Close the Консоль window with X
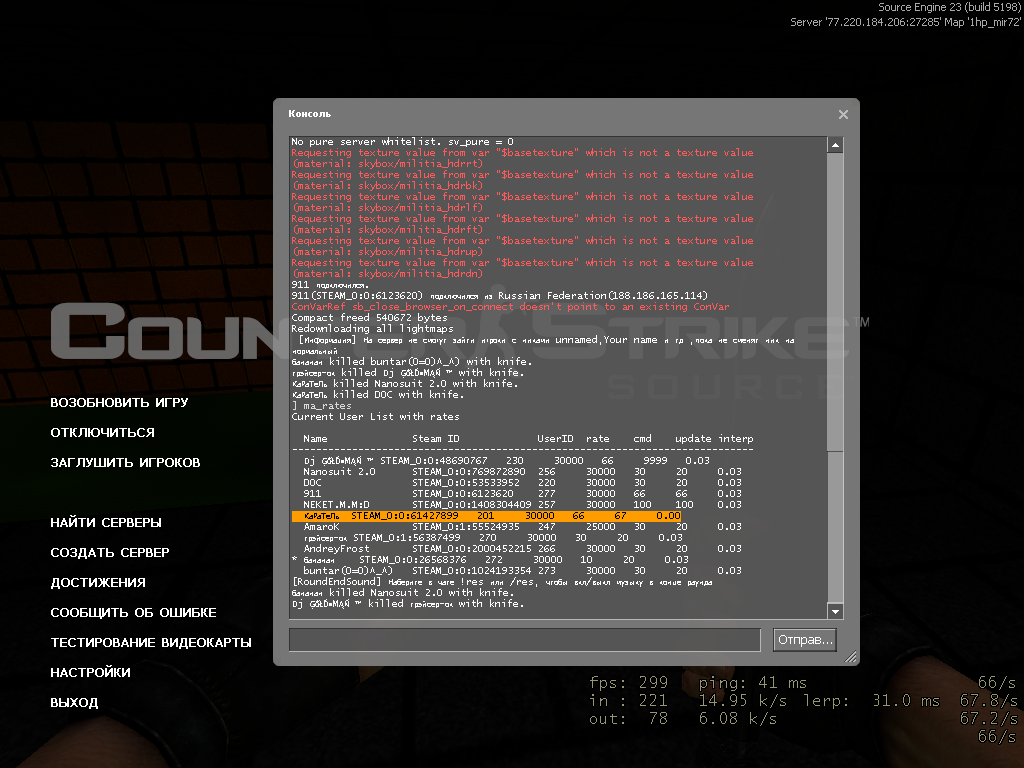This screenshot has width=1024, height=768. [843, 114]
